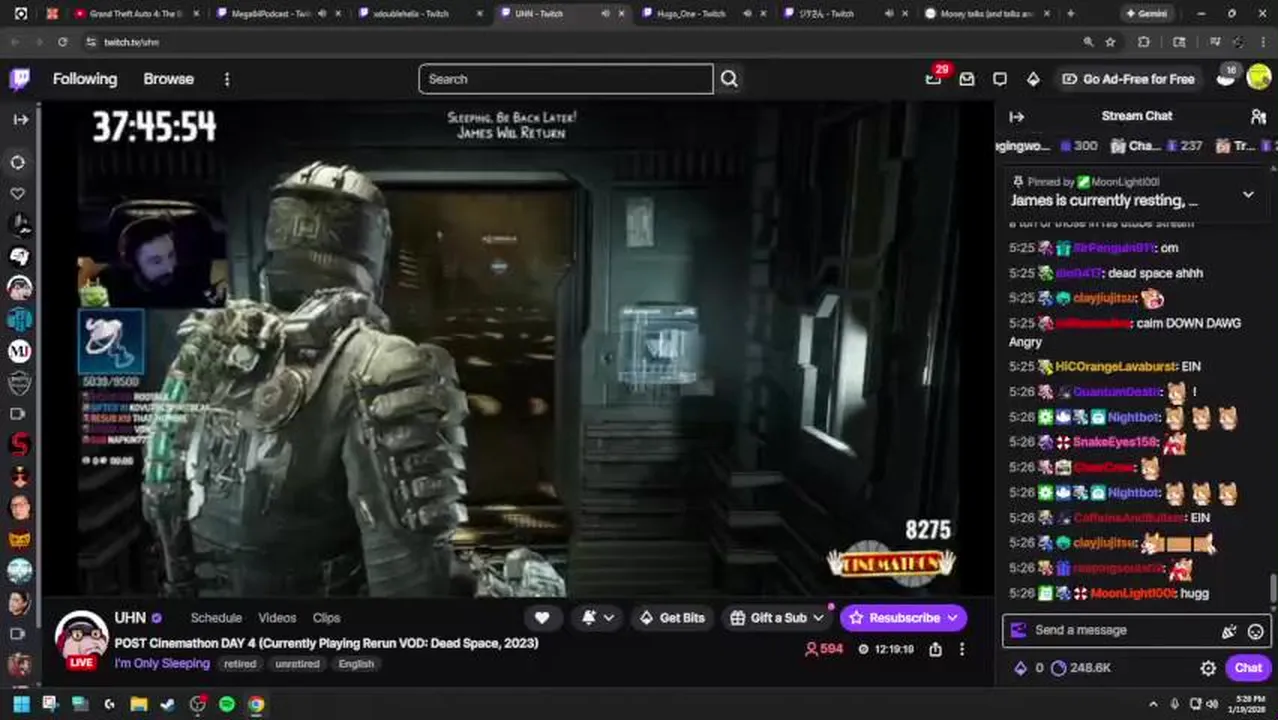Screen dimensions: 1278x720
Task: Click the chat scrollbar
Action: 1273,589
